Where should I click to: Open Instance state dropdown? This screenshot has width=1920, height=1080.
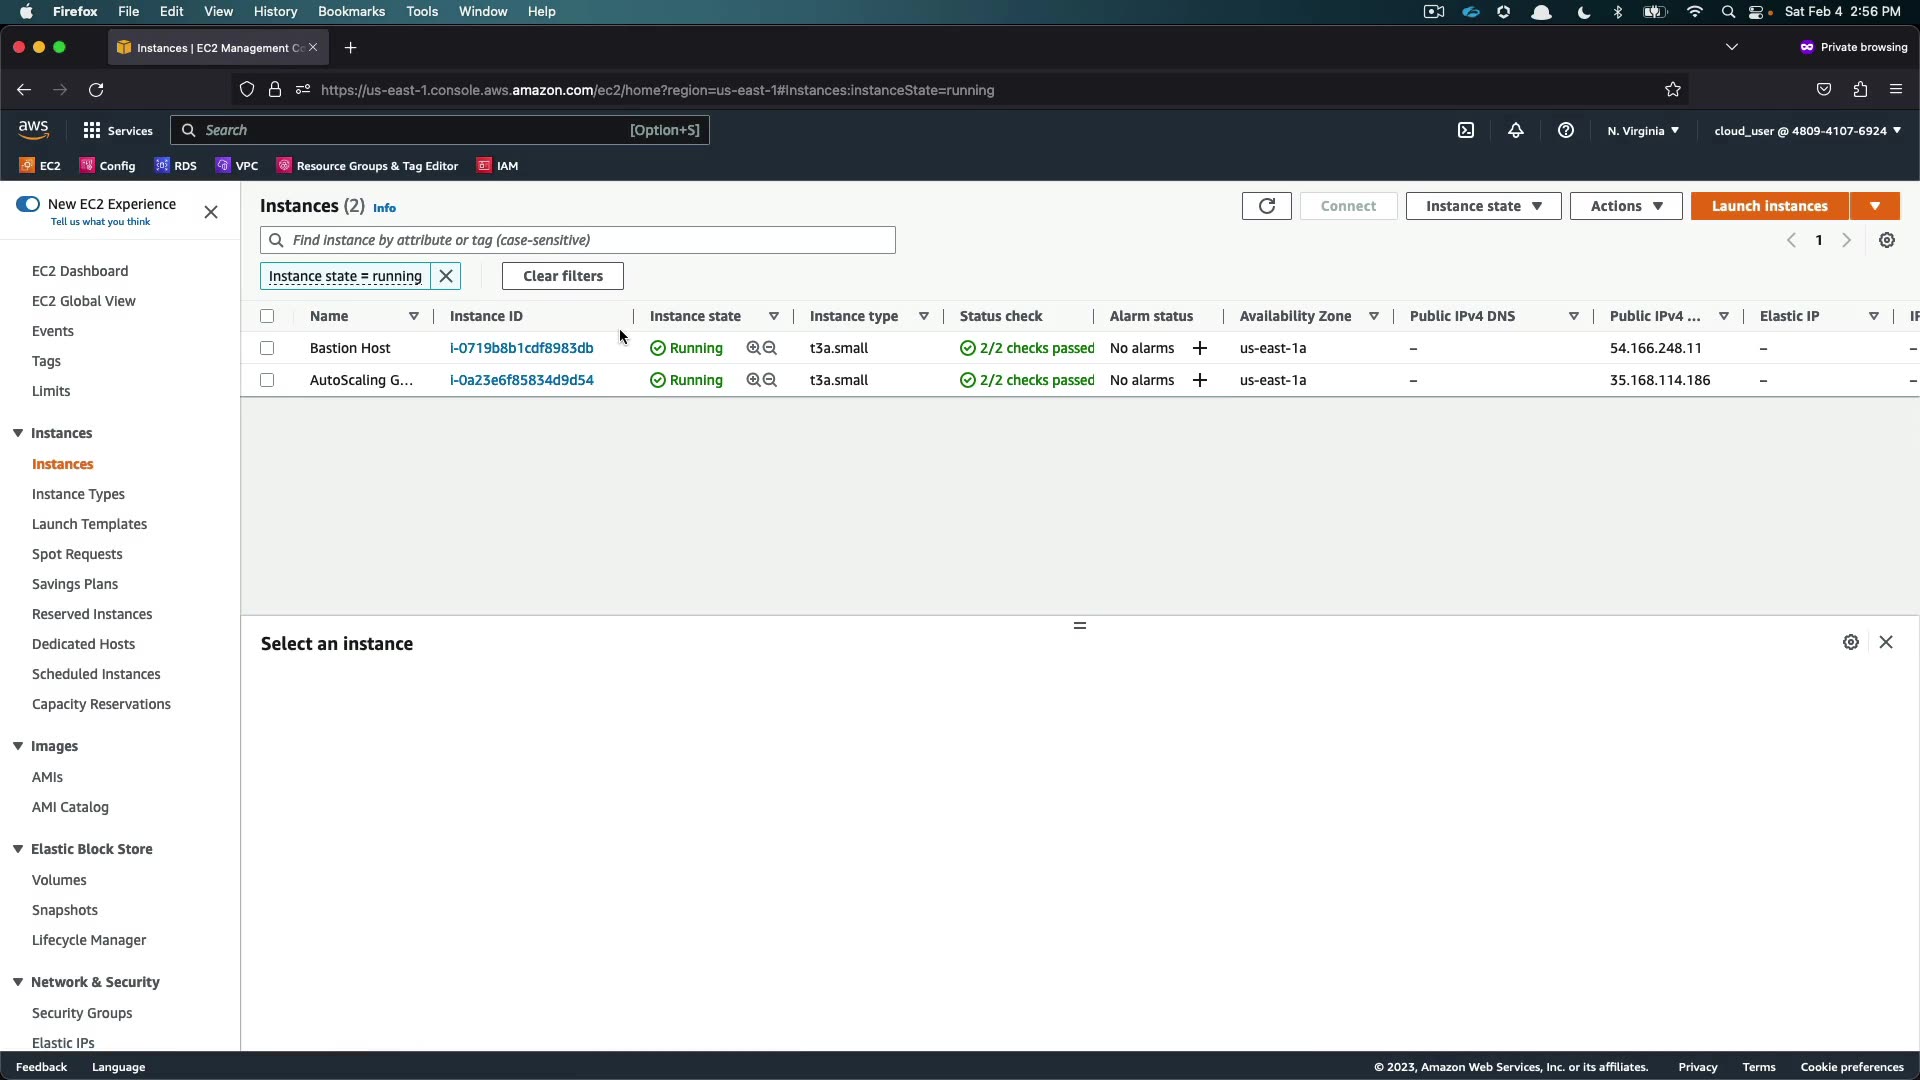pyautogui.click(x=1483, y=206)
